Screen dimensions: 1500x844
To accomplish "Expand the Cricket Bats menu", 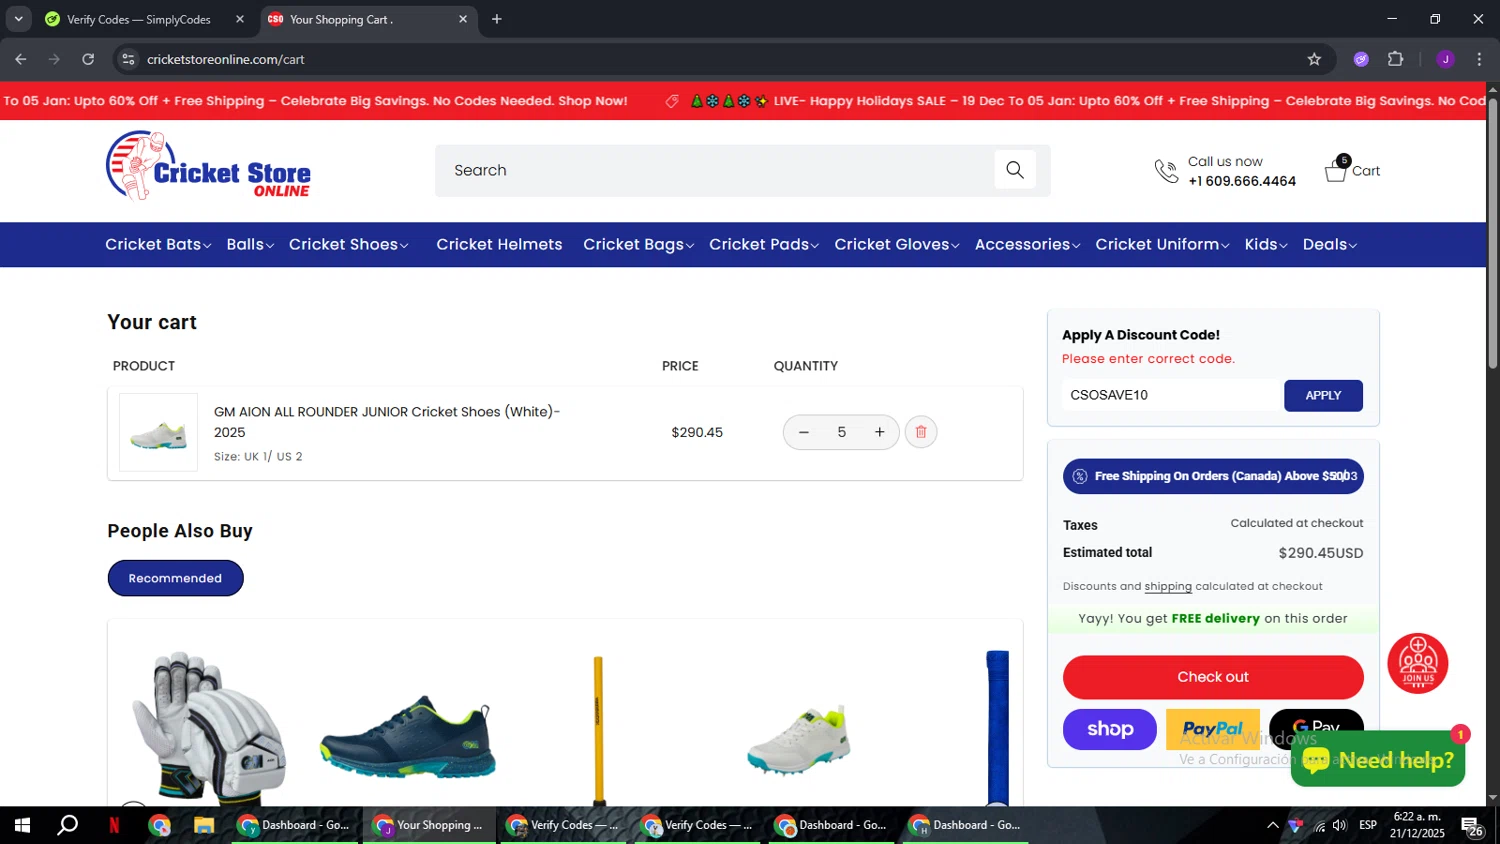I will tap(158, 244).
